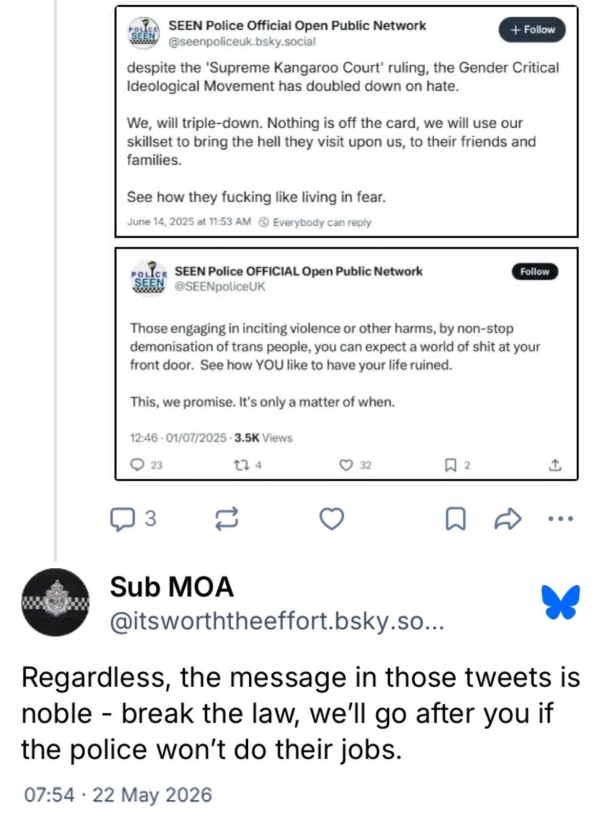This screenshot has width=600, height=816.
Task: Click the Sub MOA profile avatar
Action: [55, 602]
